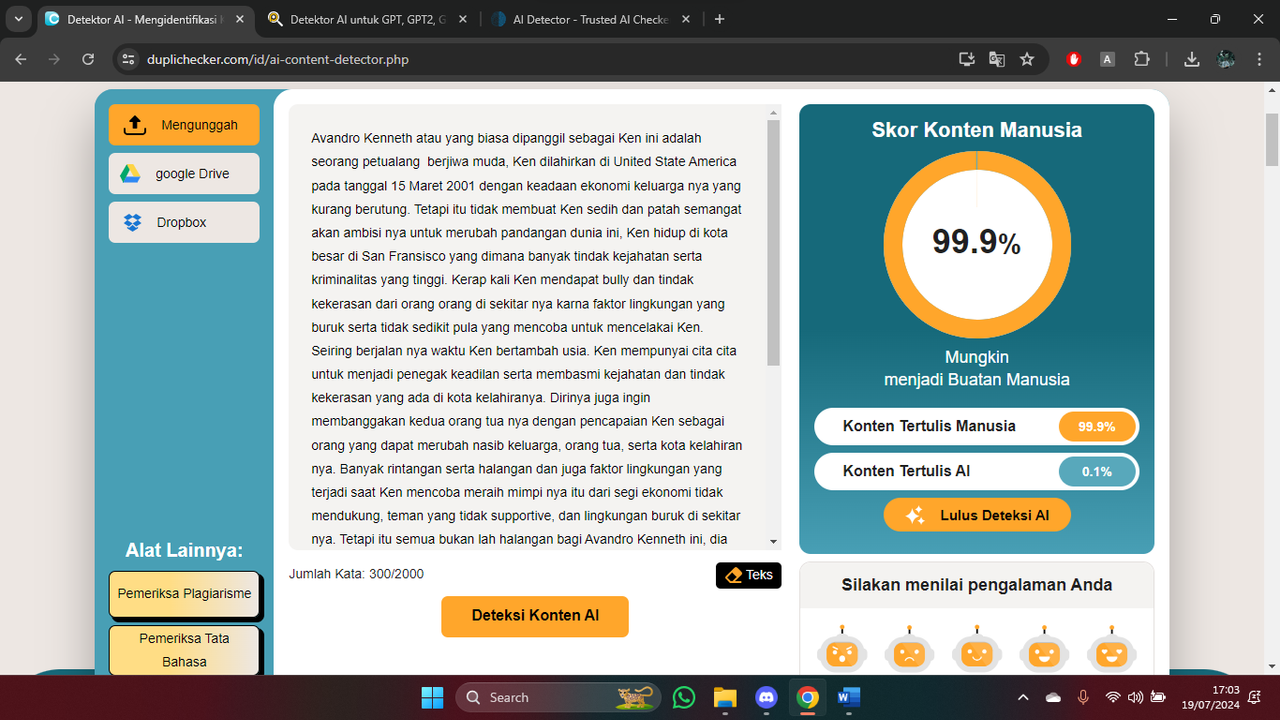Click the microphone tray icon
This screenshot has height=720, width=1280.
[1083, 697]
